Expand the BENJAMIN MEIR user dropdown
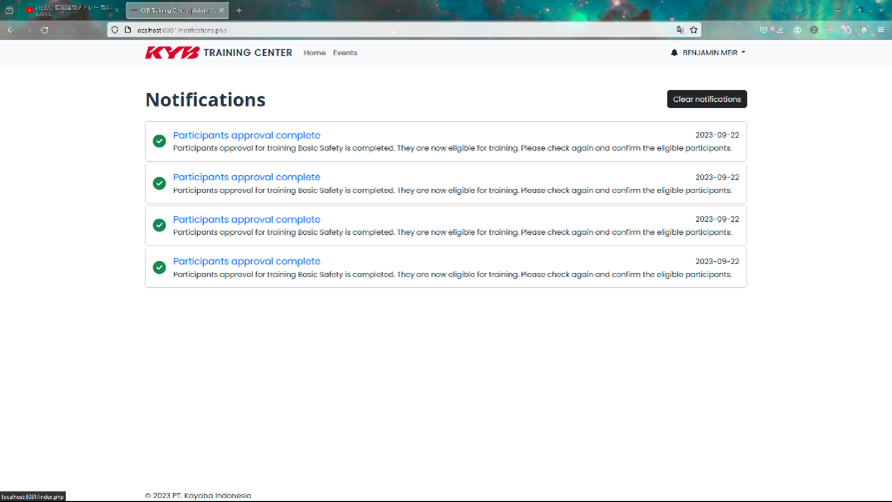This screenshot has height=502, width=892. tap(713, 53)
